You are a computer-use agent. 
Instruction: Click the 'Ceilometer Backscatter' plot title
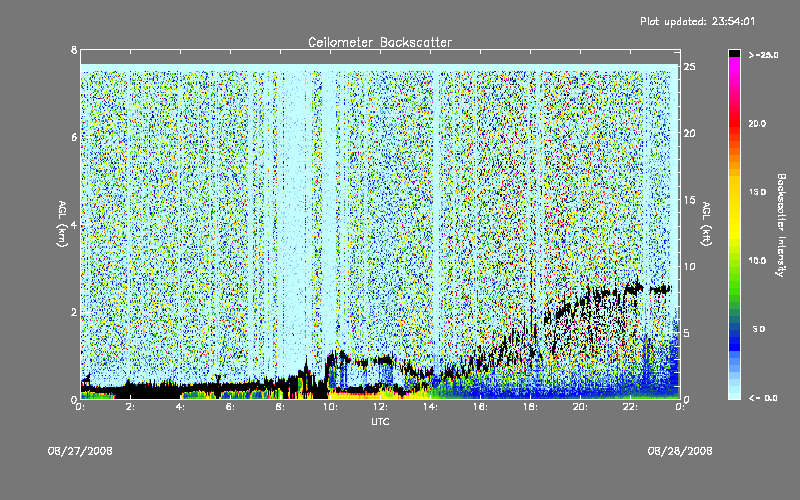(x=380, y=42)
